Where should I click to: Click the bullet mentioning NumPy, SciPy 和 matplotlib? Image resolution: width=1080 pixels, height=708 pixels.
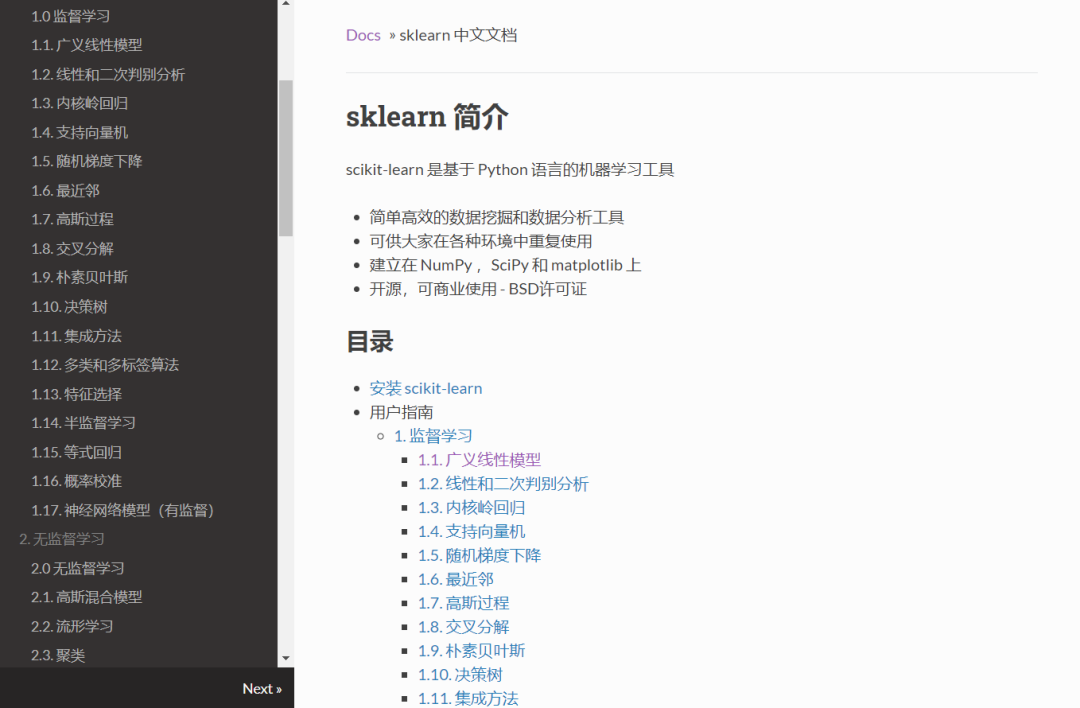[x=505, y=265]
